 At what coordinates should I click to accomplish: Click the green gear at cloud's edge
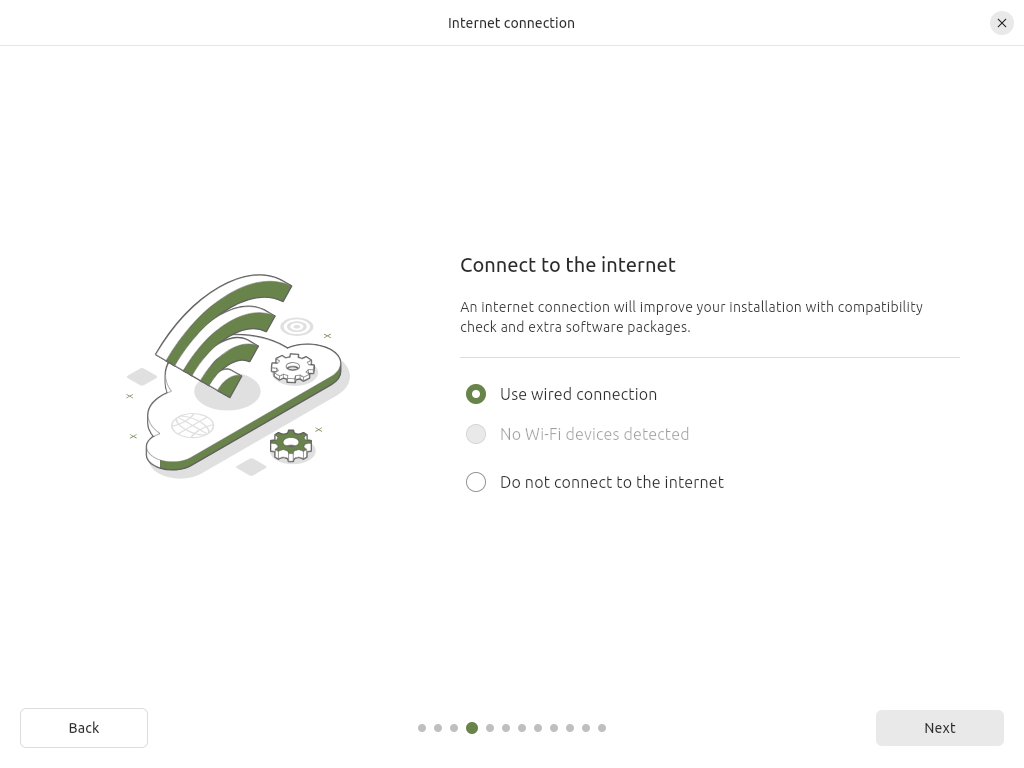pyautogui.click(x=291, y=445)
